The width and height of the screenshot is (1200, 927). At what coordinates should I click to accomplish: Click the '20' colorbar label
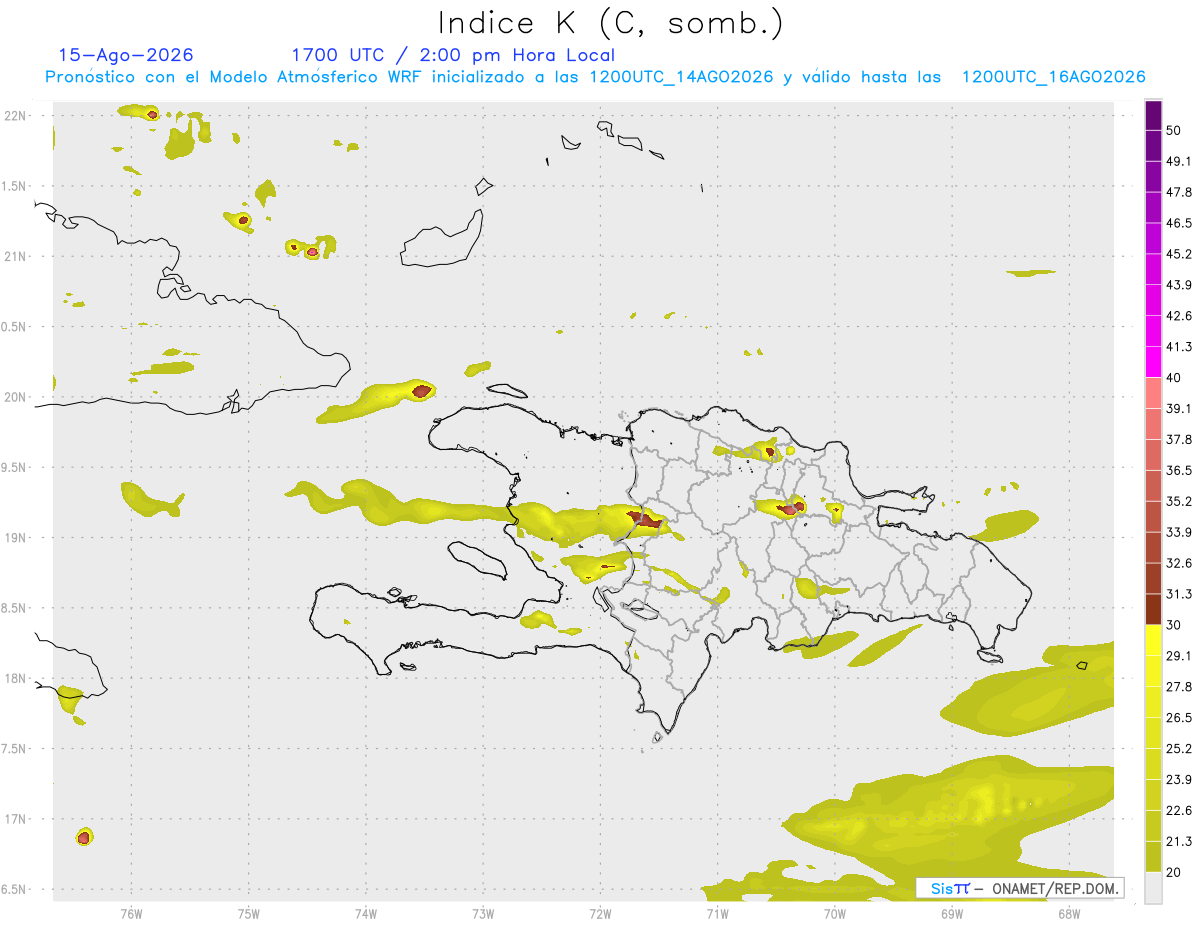(x=1174, y=871)
